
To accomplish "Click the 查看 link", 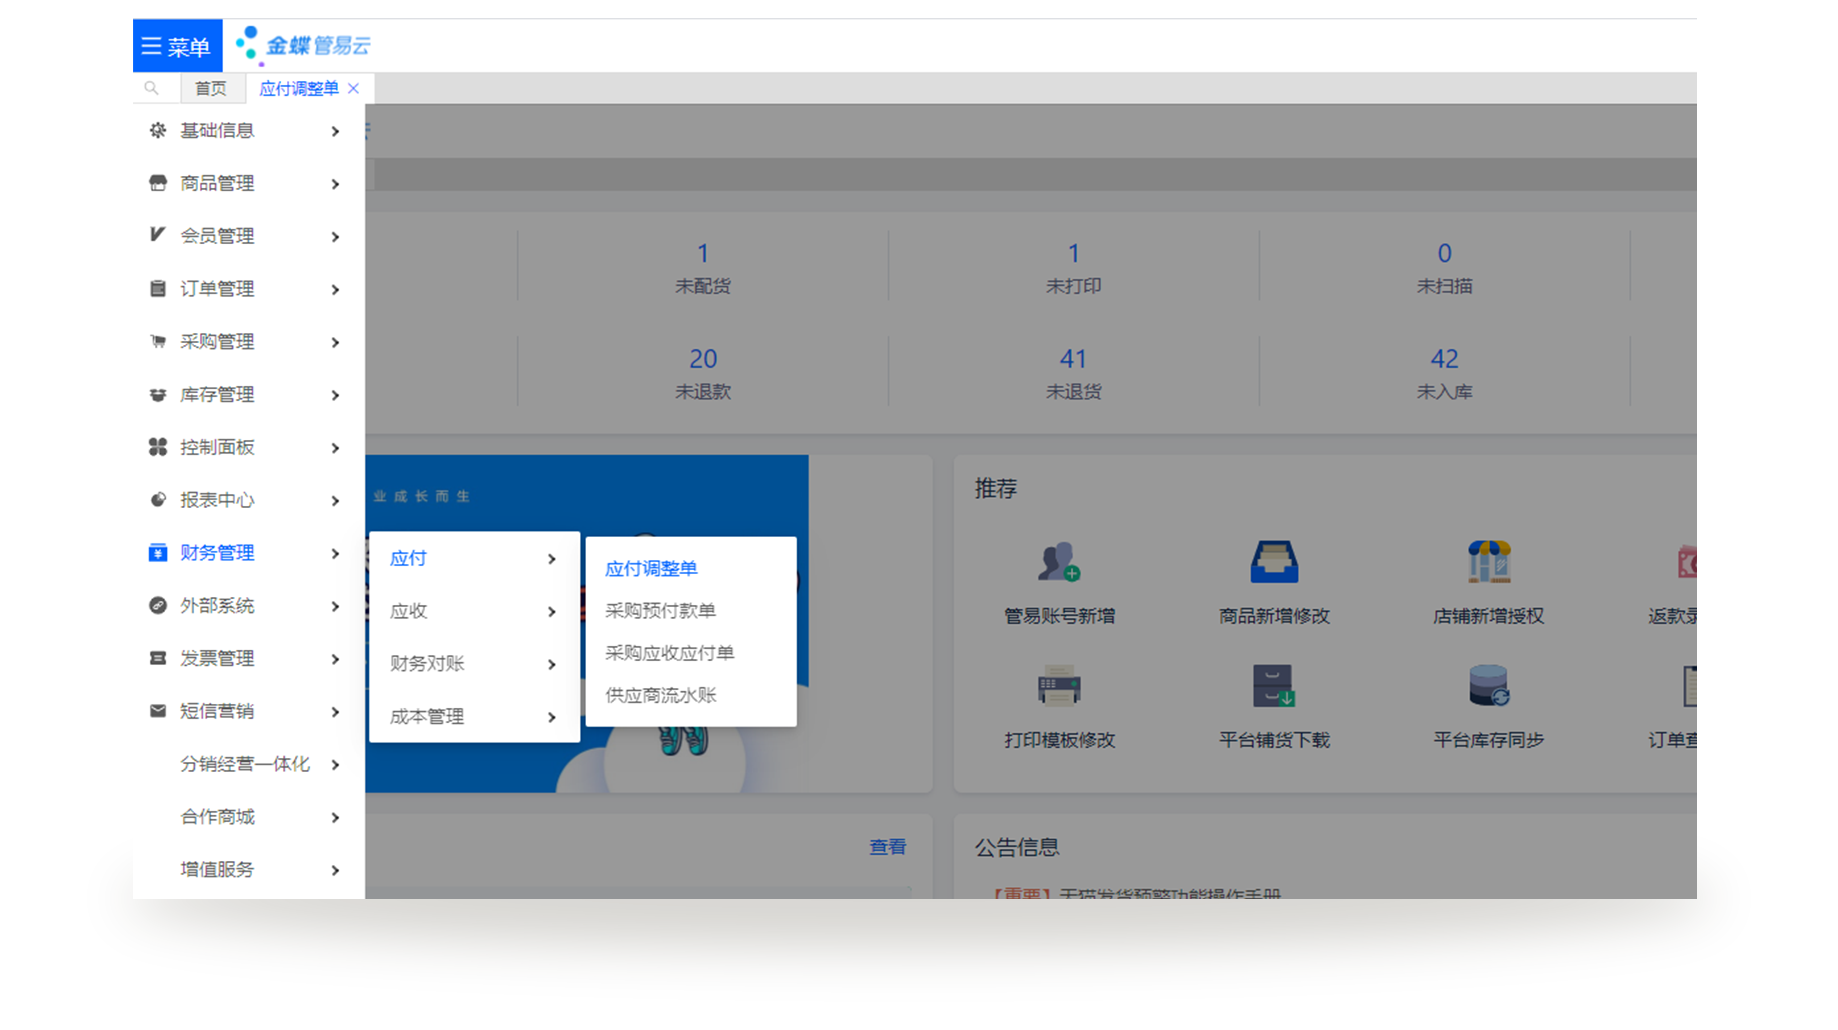I will [887, 847].
